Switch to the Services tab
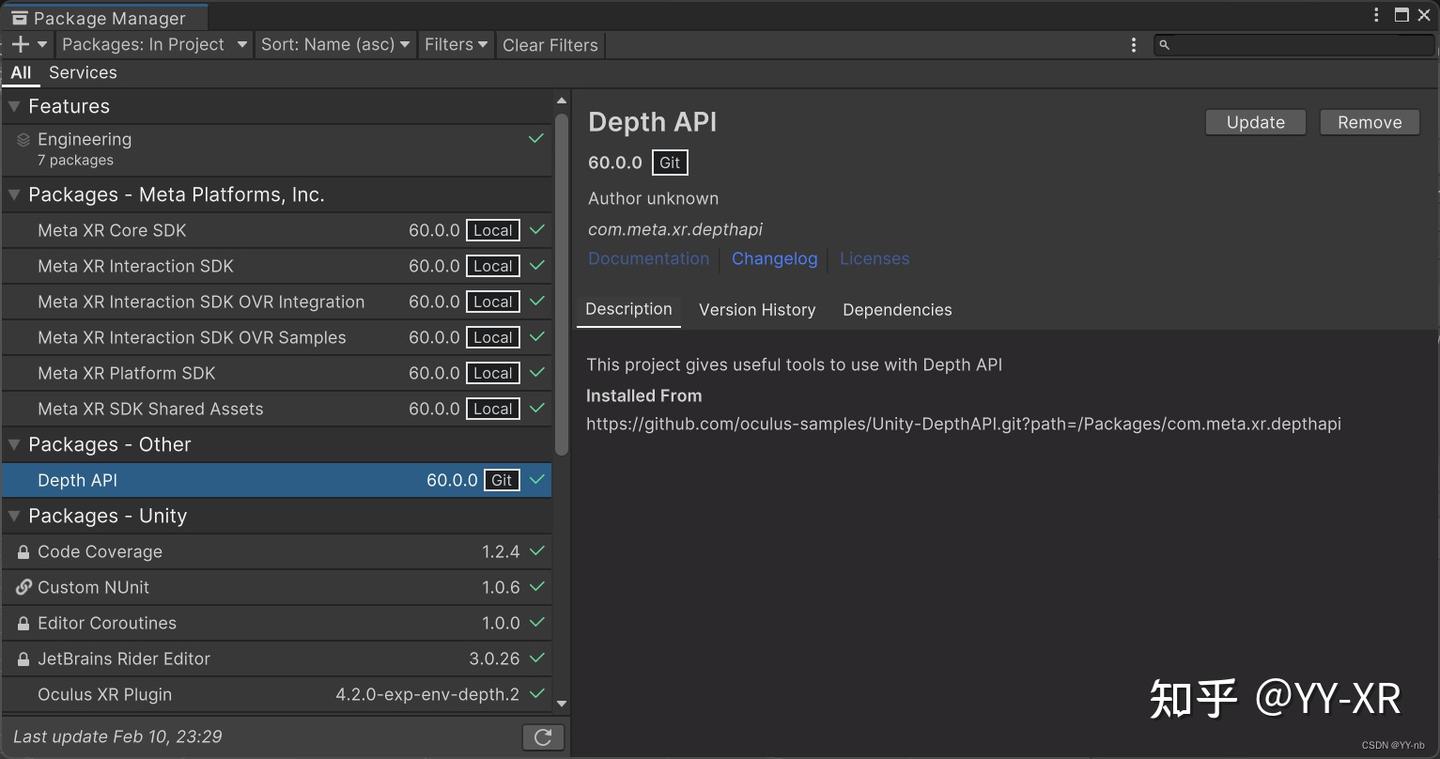Image resolution: width=1440 pixels, height=759 pixels. (x=82, y=72)
